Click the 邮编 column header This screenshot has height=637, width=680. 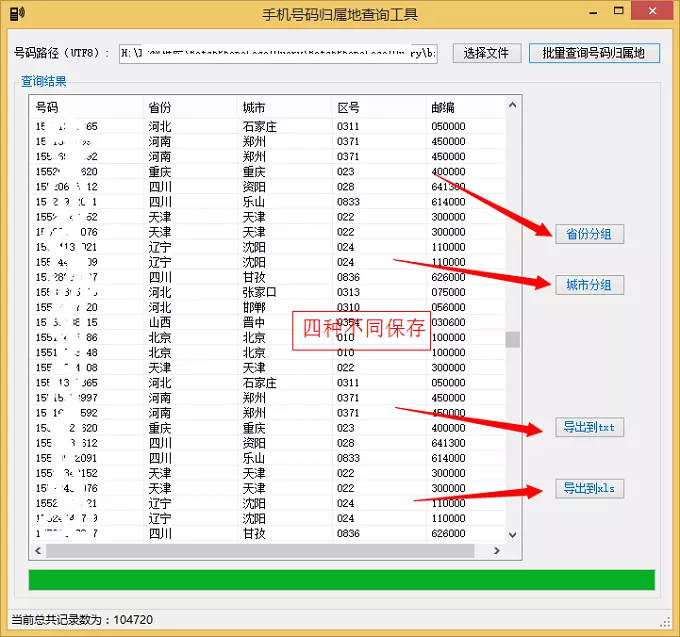click(465, 107)
